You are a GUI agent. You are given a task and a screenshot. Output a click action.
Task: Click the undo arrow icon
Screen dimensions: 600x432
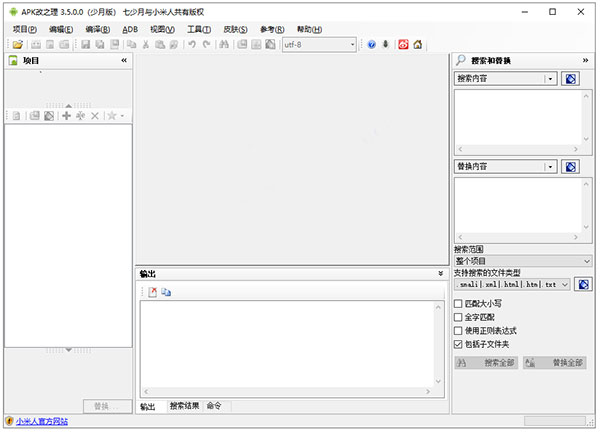pyautogui.click(x=192, y=44)
